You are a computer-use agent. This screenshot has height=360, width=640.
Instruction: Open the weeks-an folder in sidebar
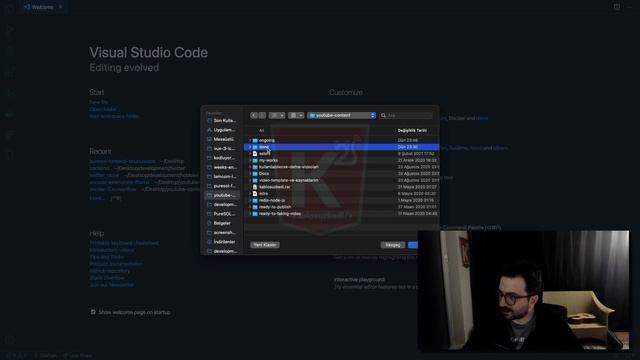coord(222,167)
